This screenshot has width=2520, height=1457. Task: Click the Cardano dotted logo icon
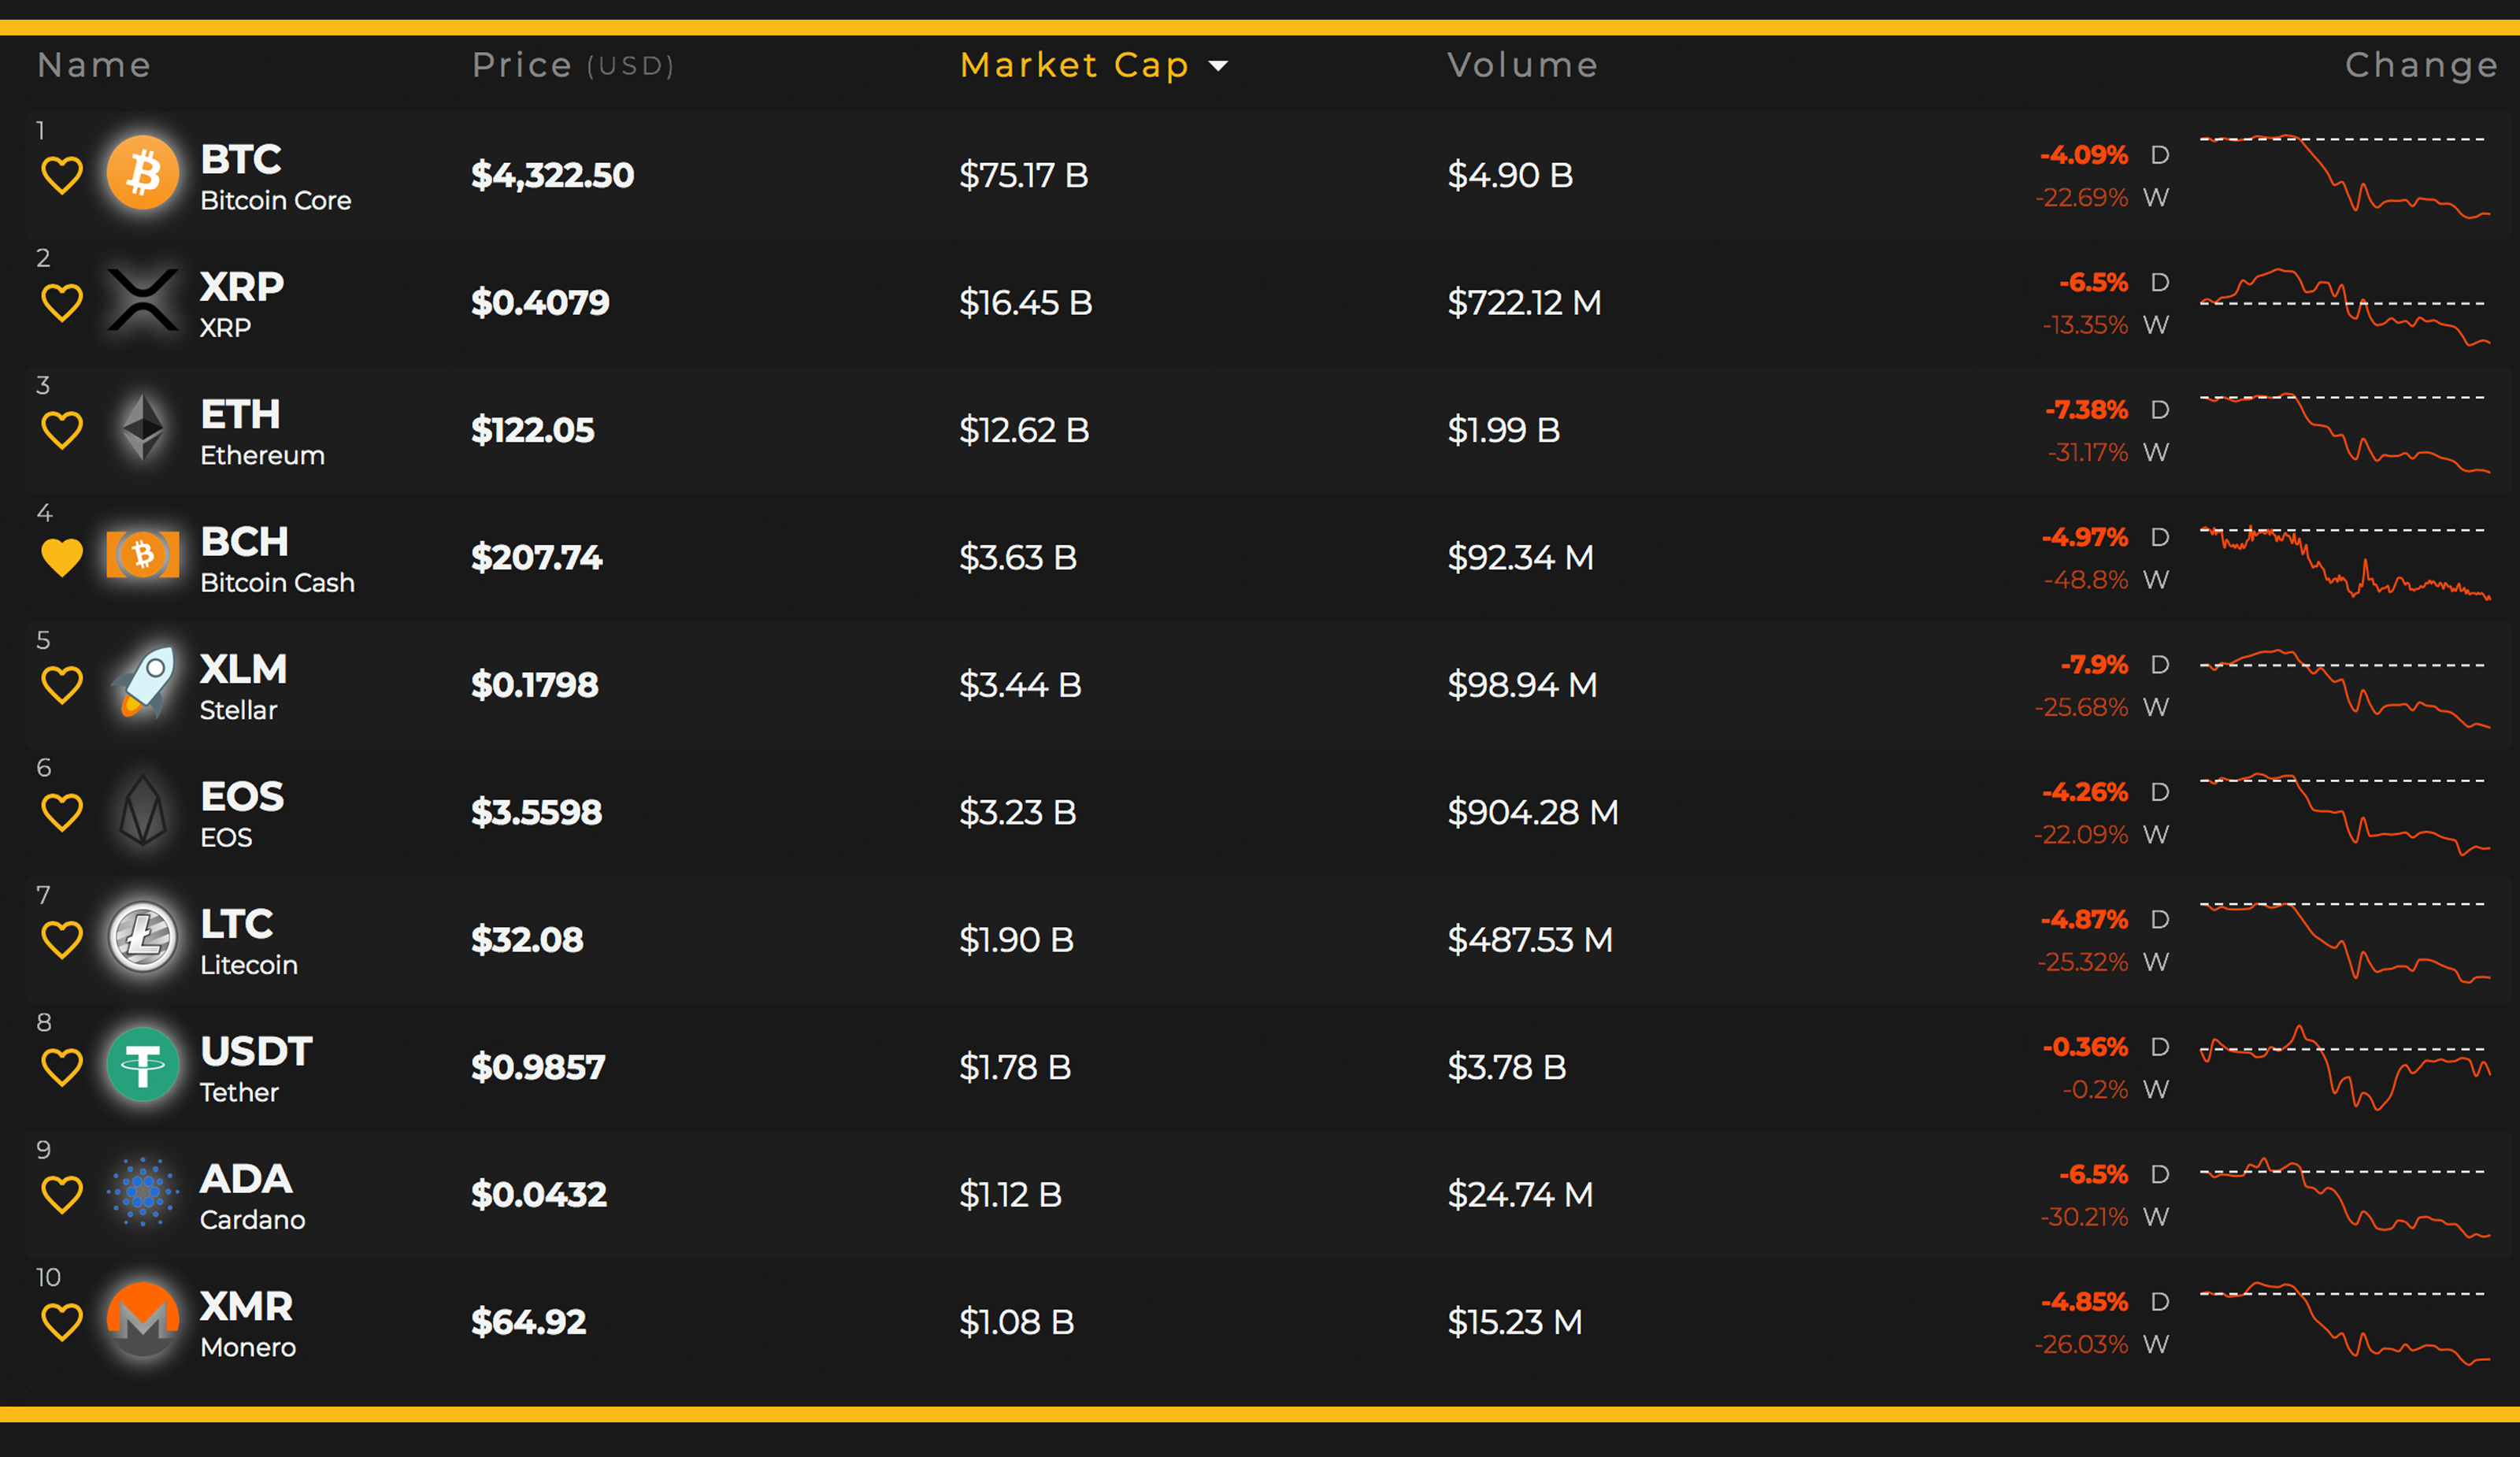coord(143,1192)
